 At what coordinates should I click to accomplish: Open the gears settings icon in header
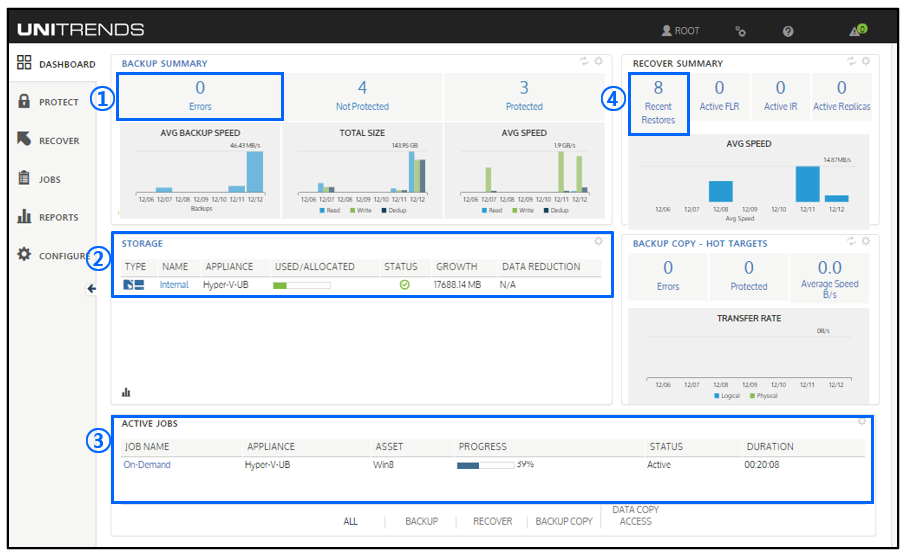[x=740, y=31]
